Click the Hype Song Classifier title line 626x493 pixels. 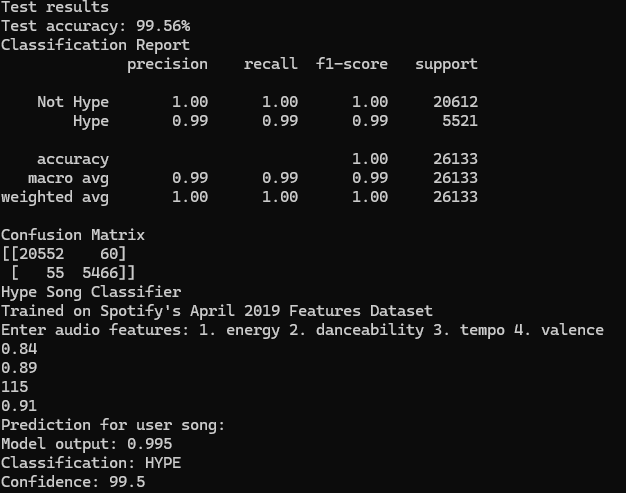91,292
